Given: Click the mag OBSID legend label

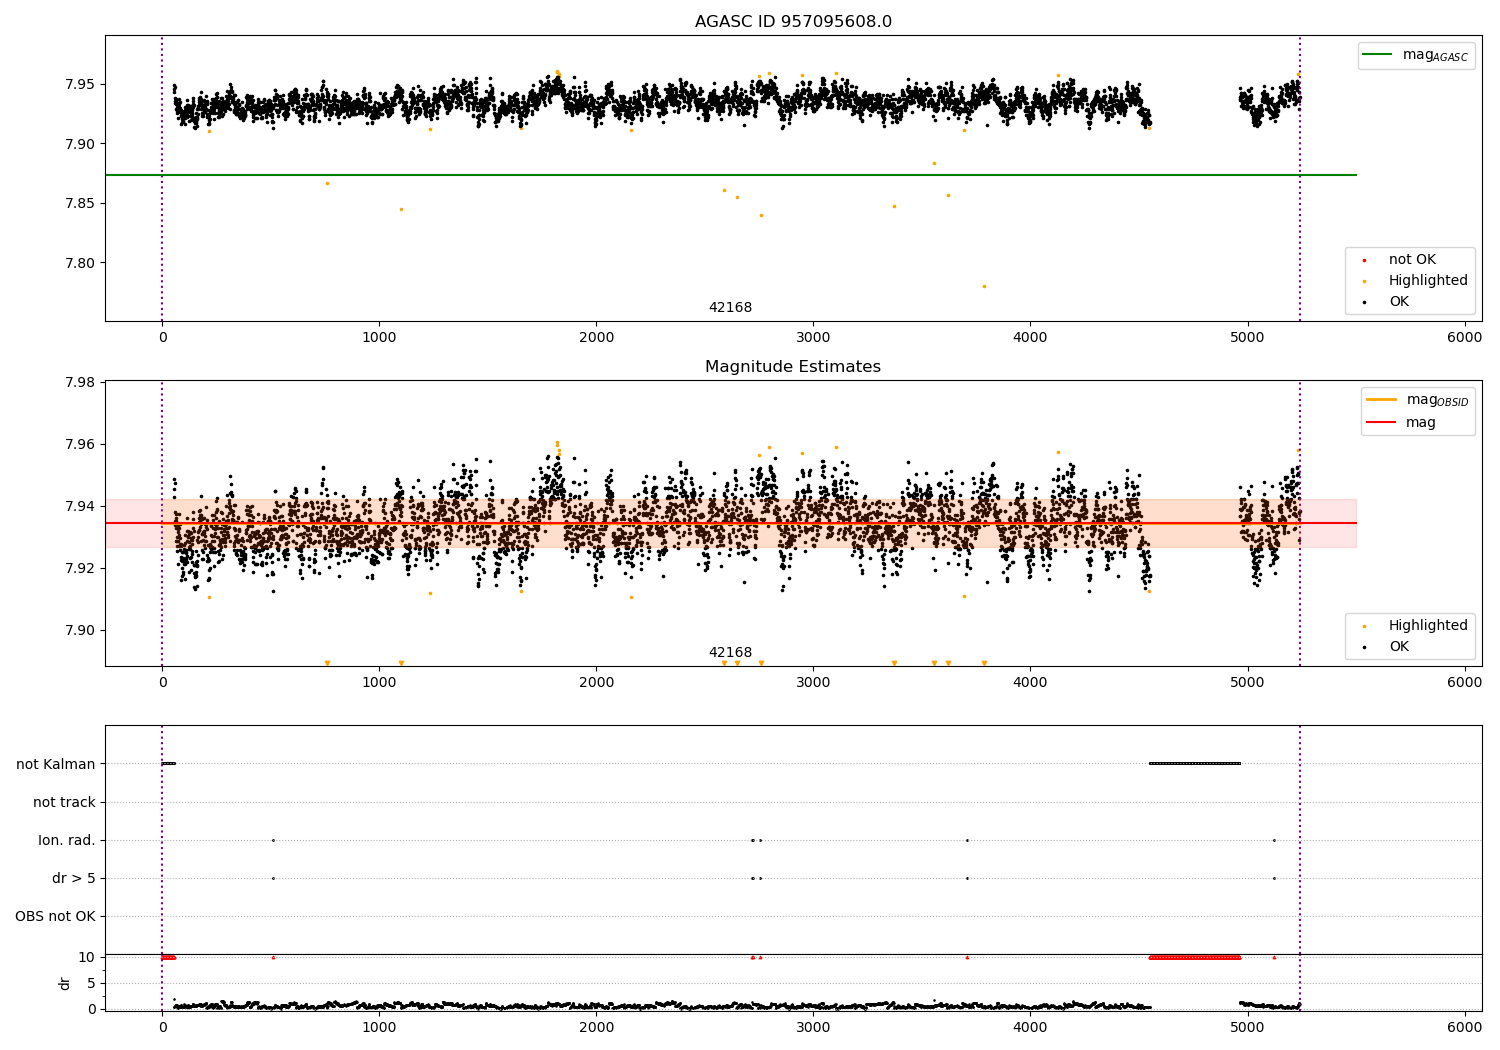Looking at the screenshot, I should coord(1437,400).
